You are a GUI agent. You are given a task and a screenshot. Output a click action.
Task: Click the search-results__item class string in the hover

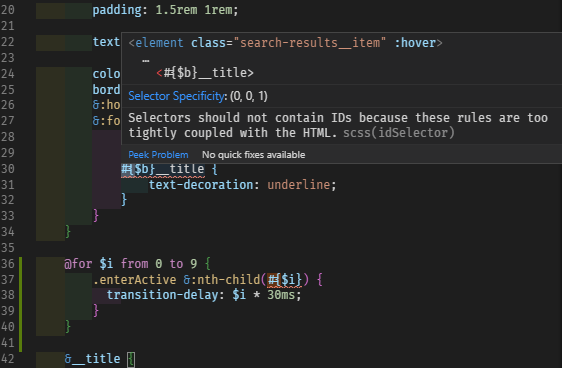point(310,43)
